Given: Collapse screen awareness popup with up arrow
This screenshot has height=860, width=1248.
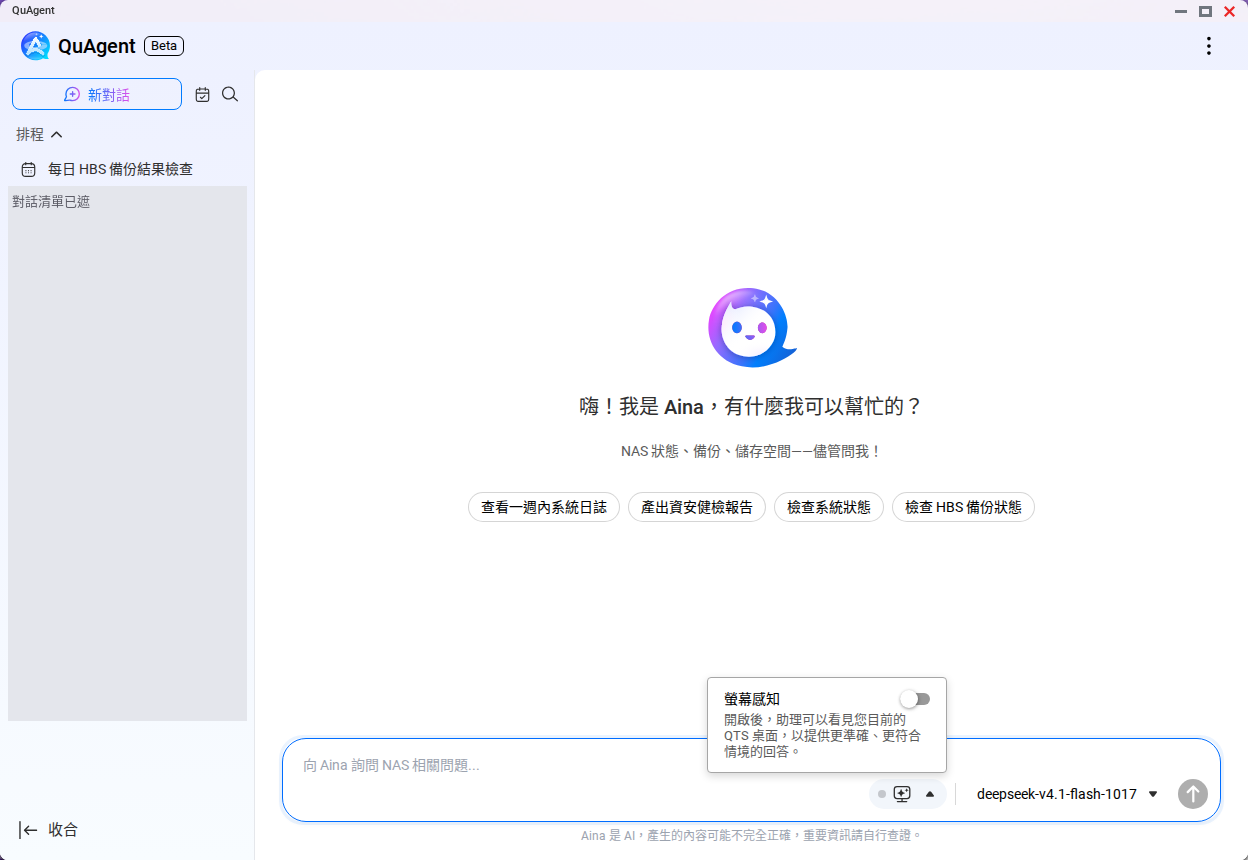Looking at the screenshot, I should (x=930, y=794).
